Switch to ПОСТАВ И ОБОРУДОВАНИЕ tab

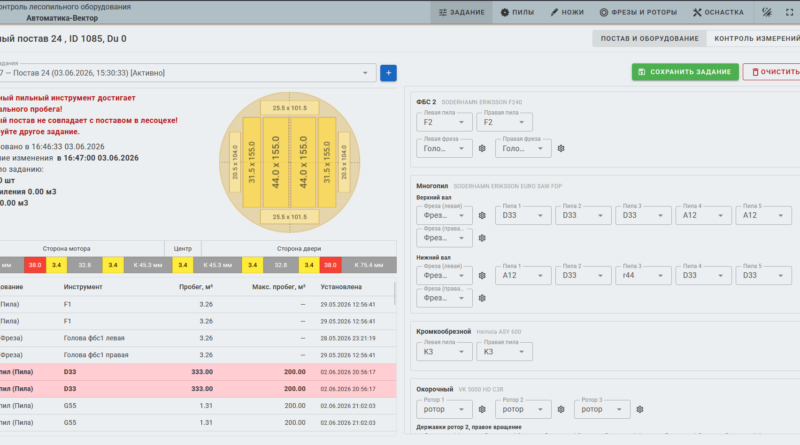coord(649,38)
